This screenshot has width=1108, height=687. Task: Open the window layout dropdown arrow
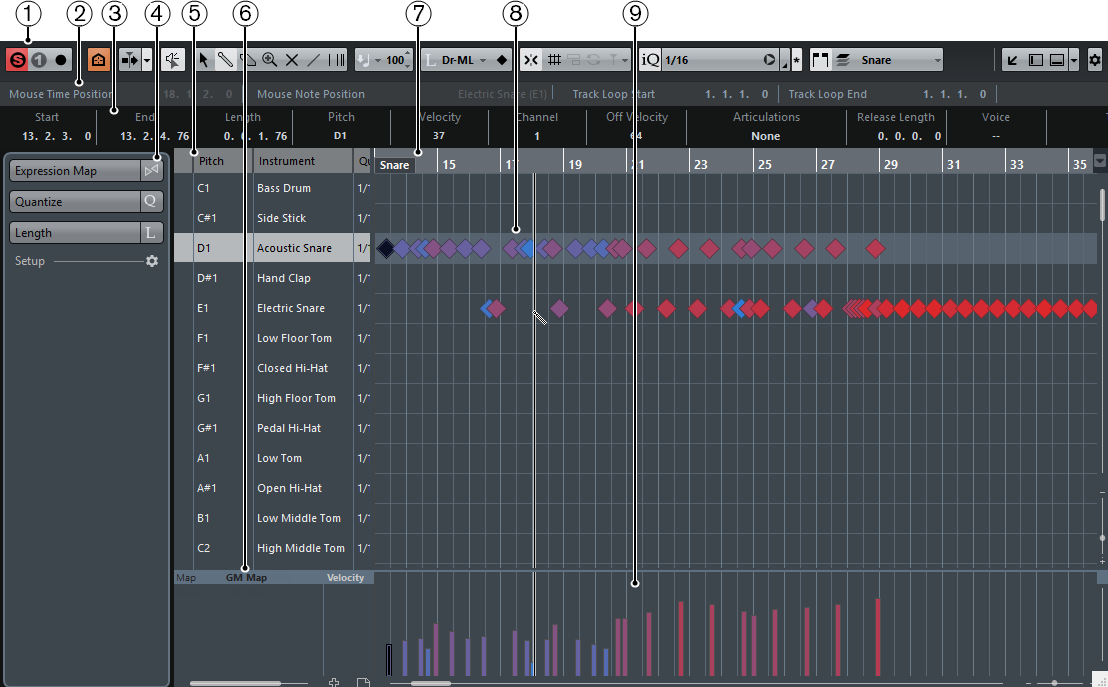pos(1074,60)
